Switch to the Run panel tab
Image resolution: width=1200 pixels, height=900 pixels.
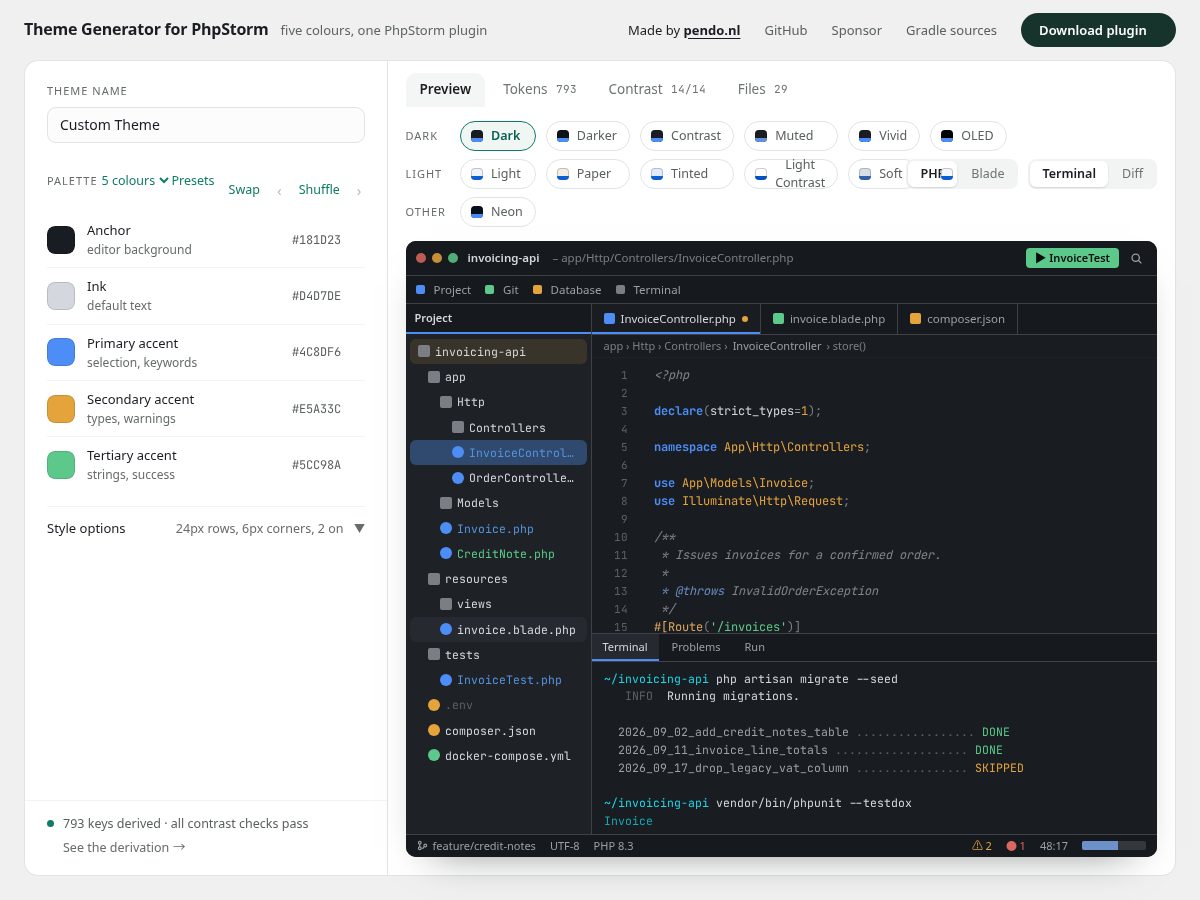pos(755,647)
